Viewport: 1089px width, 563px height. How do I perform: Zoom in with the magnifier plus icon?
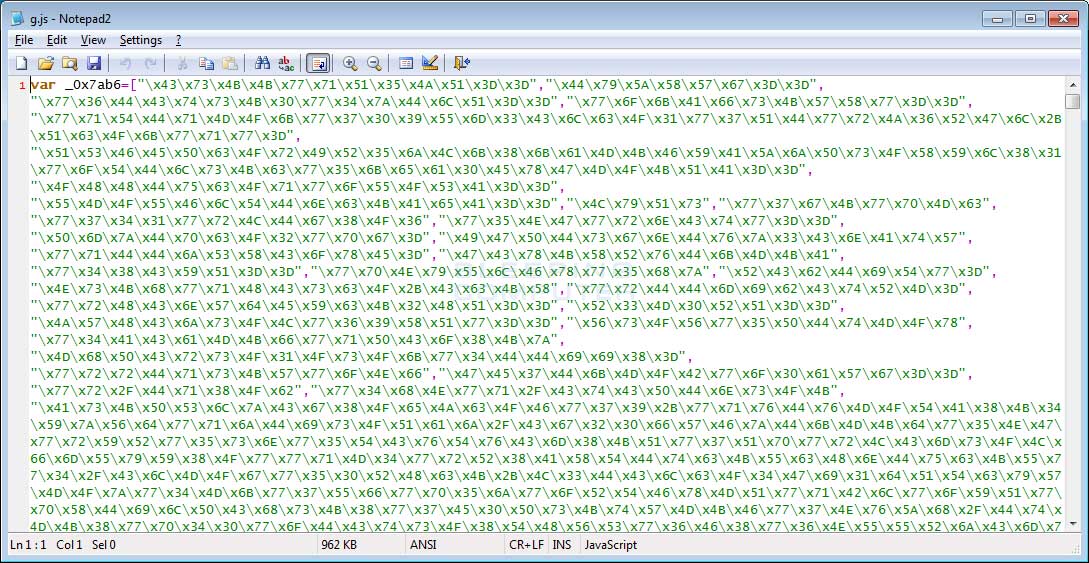350,63
